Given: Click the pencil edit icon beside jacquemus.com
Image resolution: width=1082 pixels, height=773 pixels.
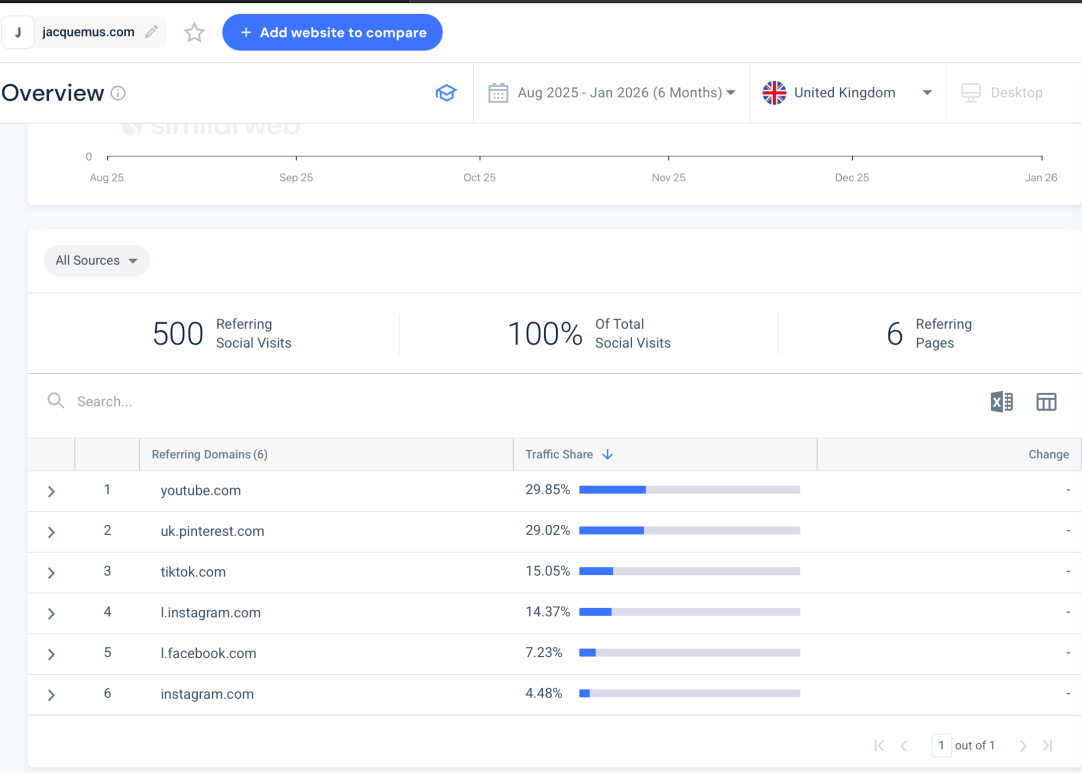Looking at the screenshot, I should pyautogui.click(x=152, y=32).
